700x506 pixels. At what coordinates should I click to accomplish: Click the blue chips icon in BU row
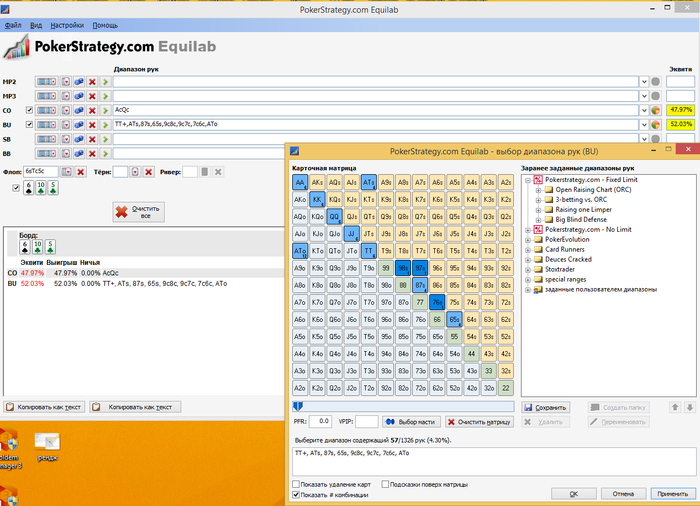point(79,125)
